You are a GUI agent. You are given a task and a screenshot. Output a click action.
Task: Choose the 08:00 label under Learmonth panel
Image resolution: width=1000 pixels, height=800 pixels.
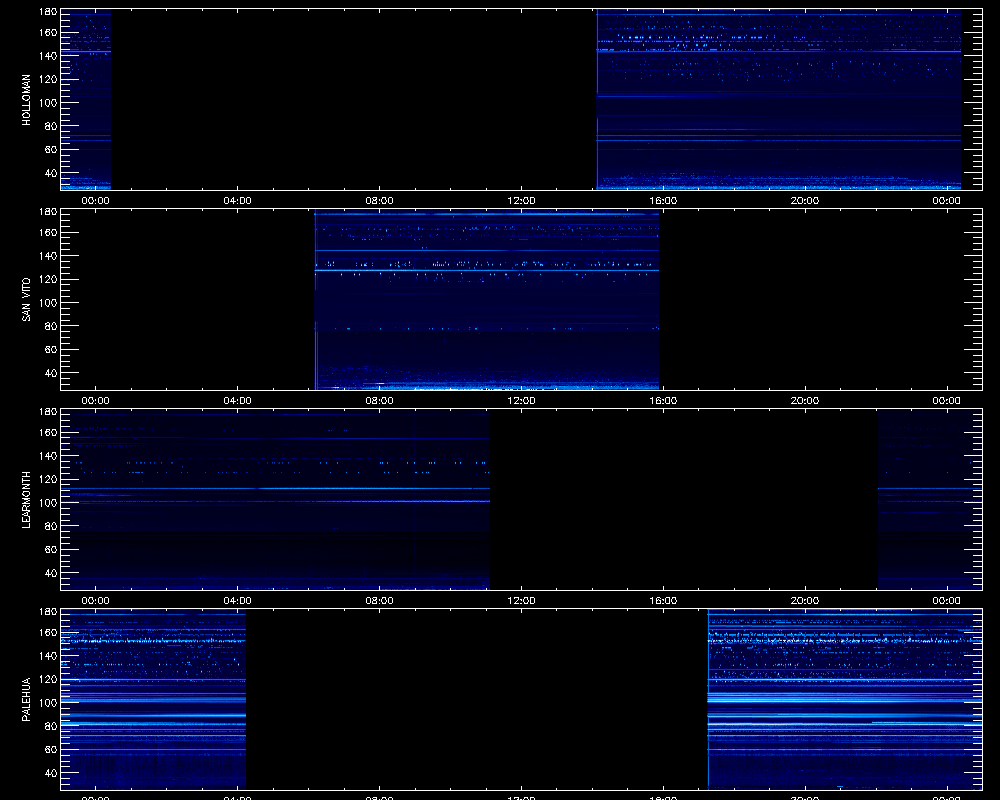pos(379,600)
